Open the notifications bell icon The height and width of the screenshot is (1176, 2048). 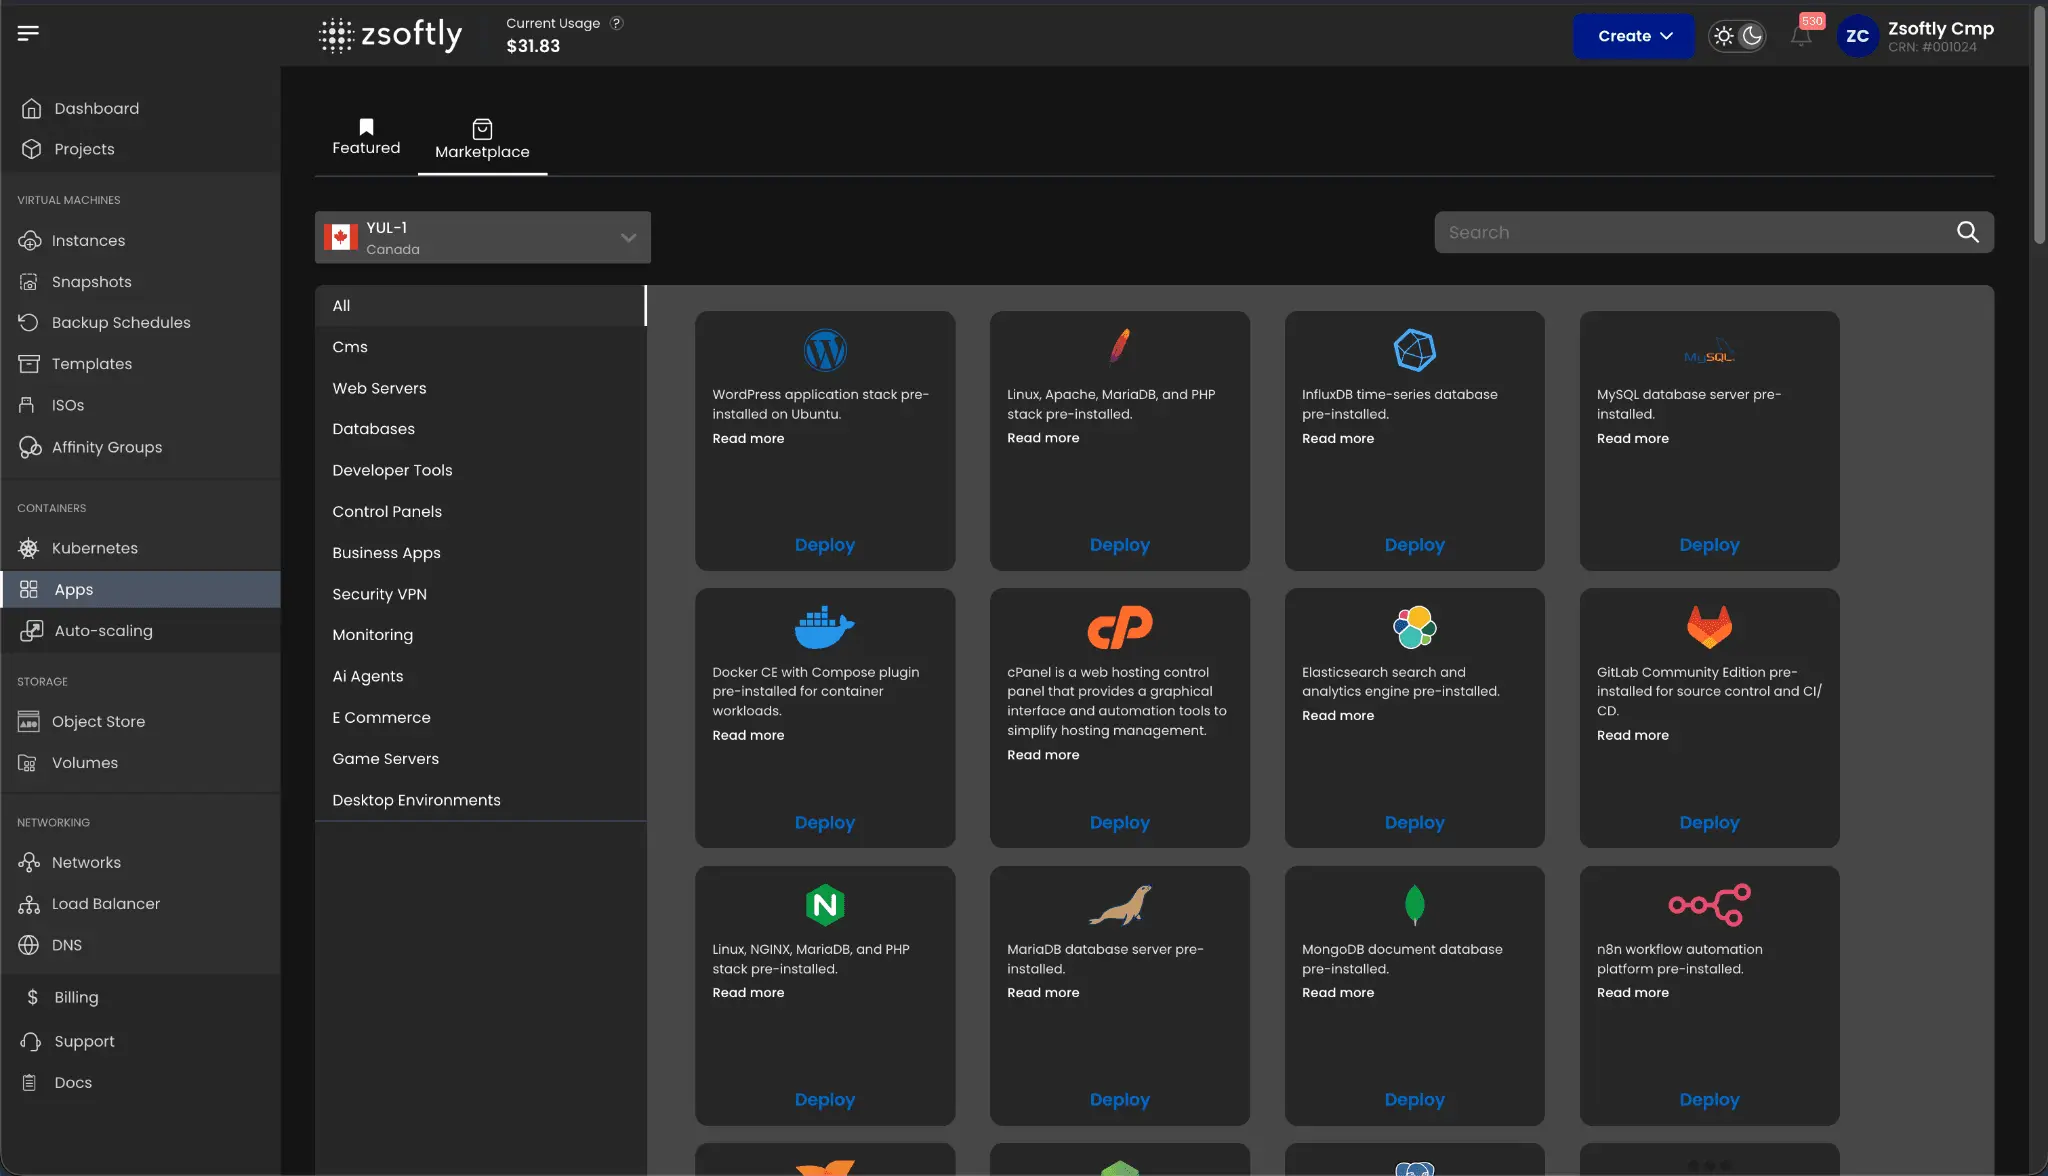(1801, 36)
